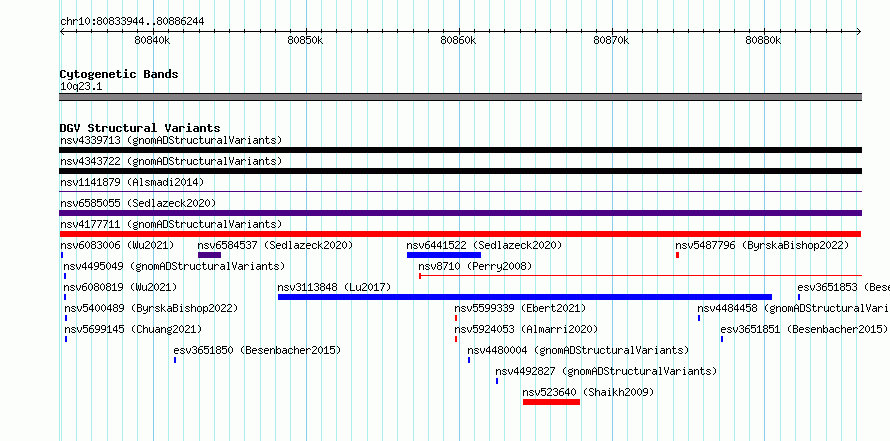
Task: Click the purple nsv6584537 variant bar
Action: pos(209,255)
